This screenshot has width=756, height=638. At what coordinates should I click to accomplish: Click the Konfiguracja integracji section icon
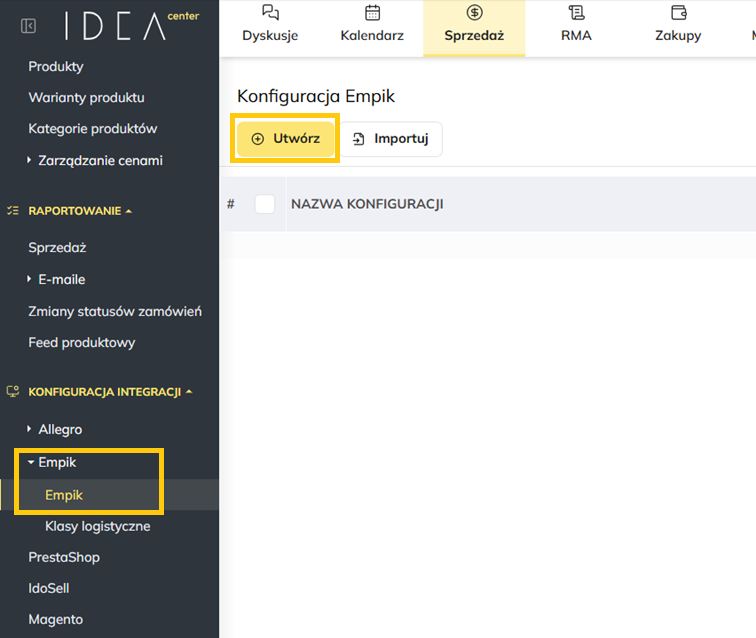[13, 392]
